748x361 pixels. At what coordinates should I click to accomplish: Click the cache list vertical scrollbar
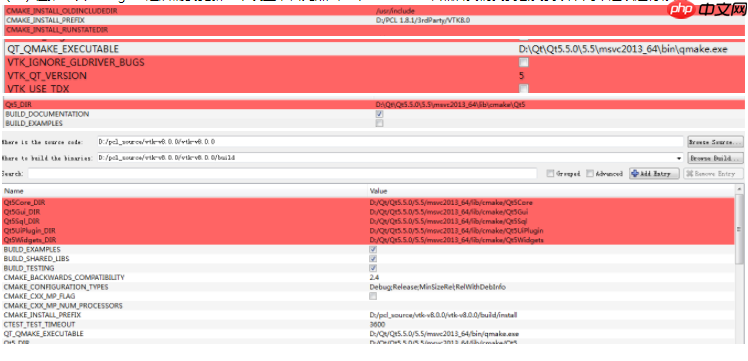point(739,263)
